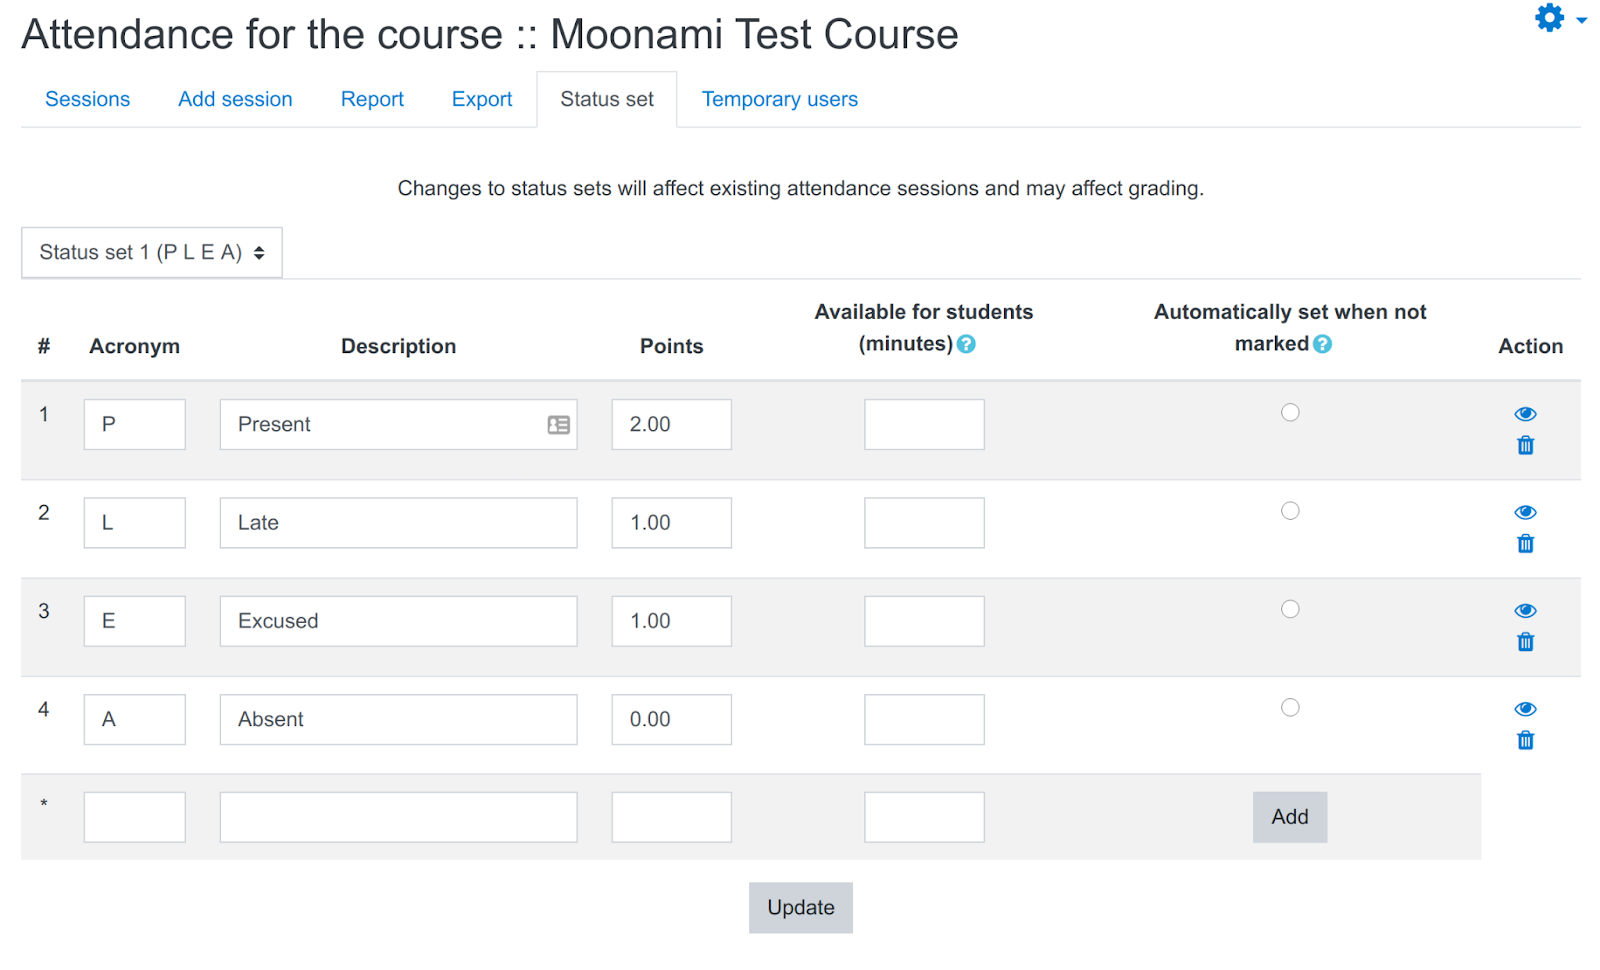This screenshot has width=1600, height=970.
Task: Click the Add button for new status
Action: [x=1289, y=816]
